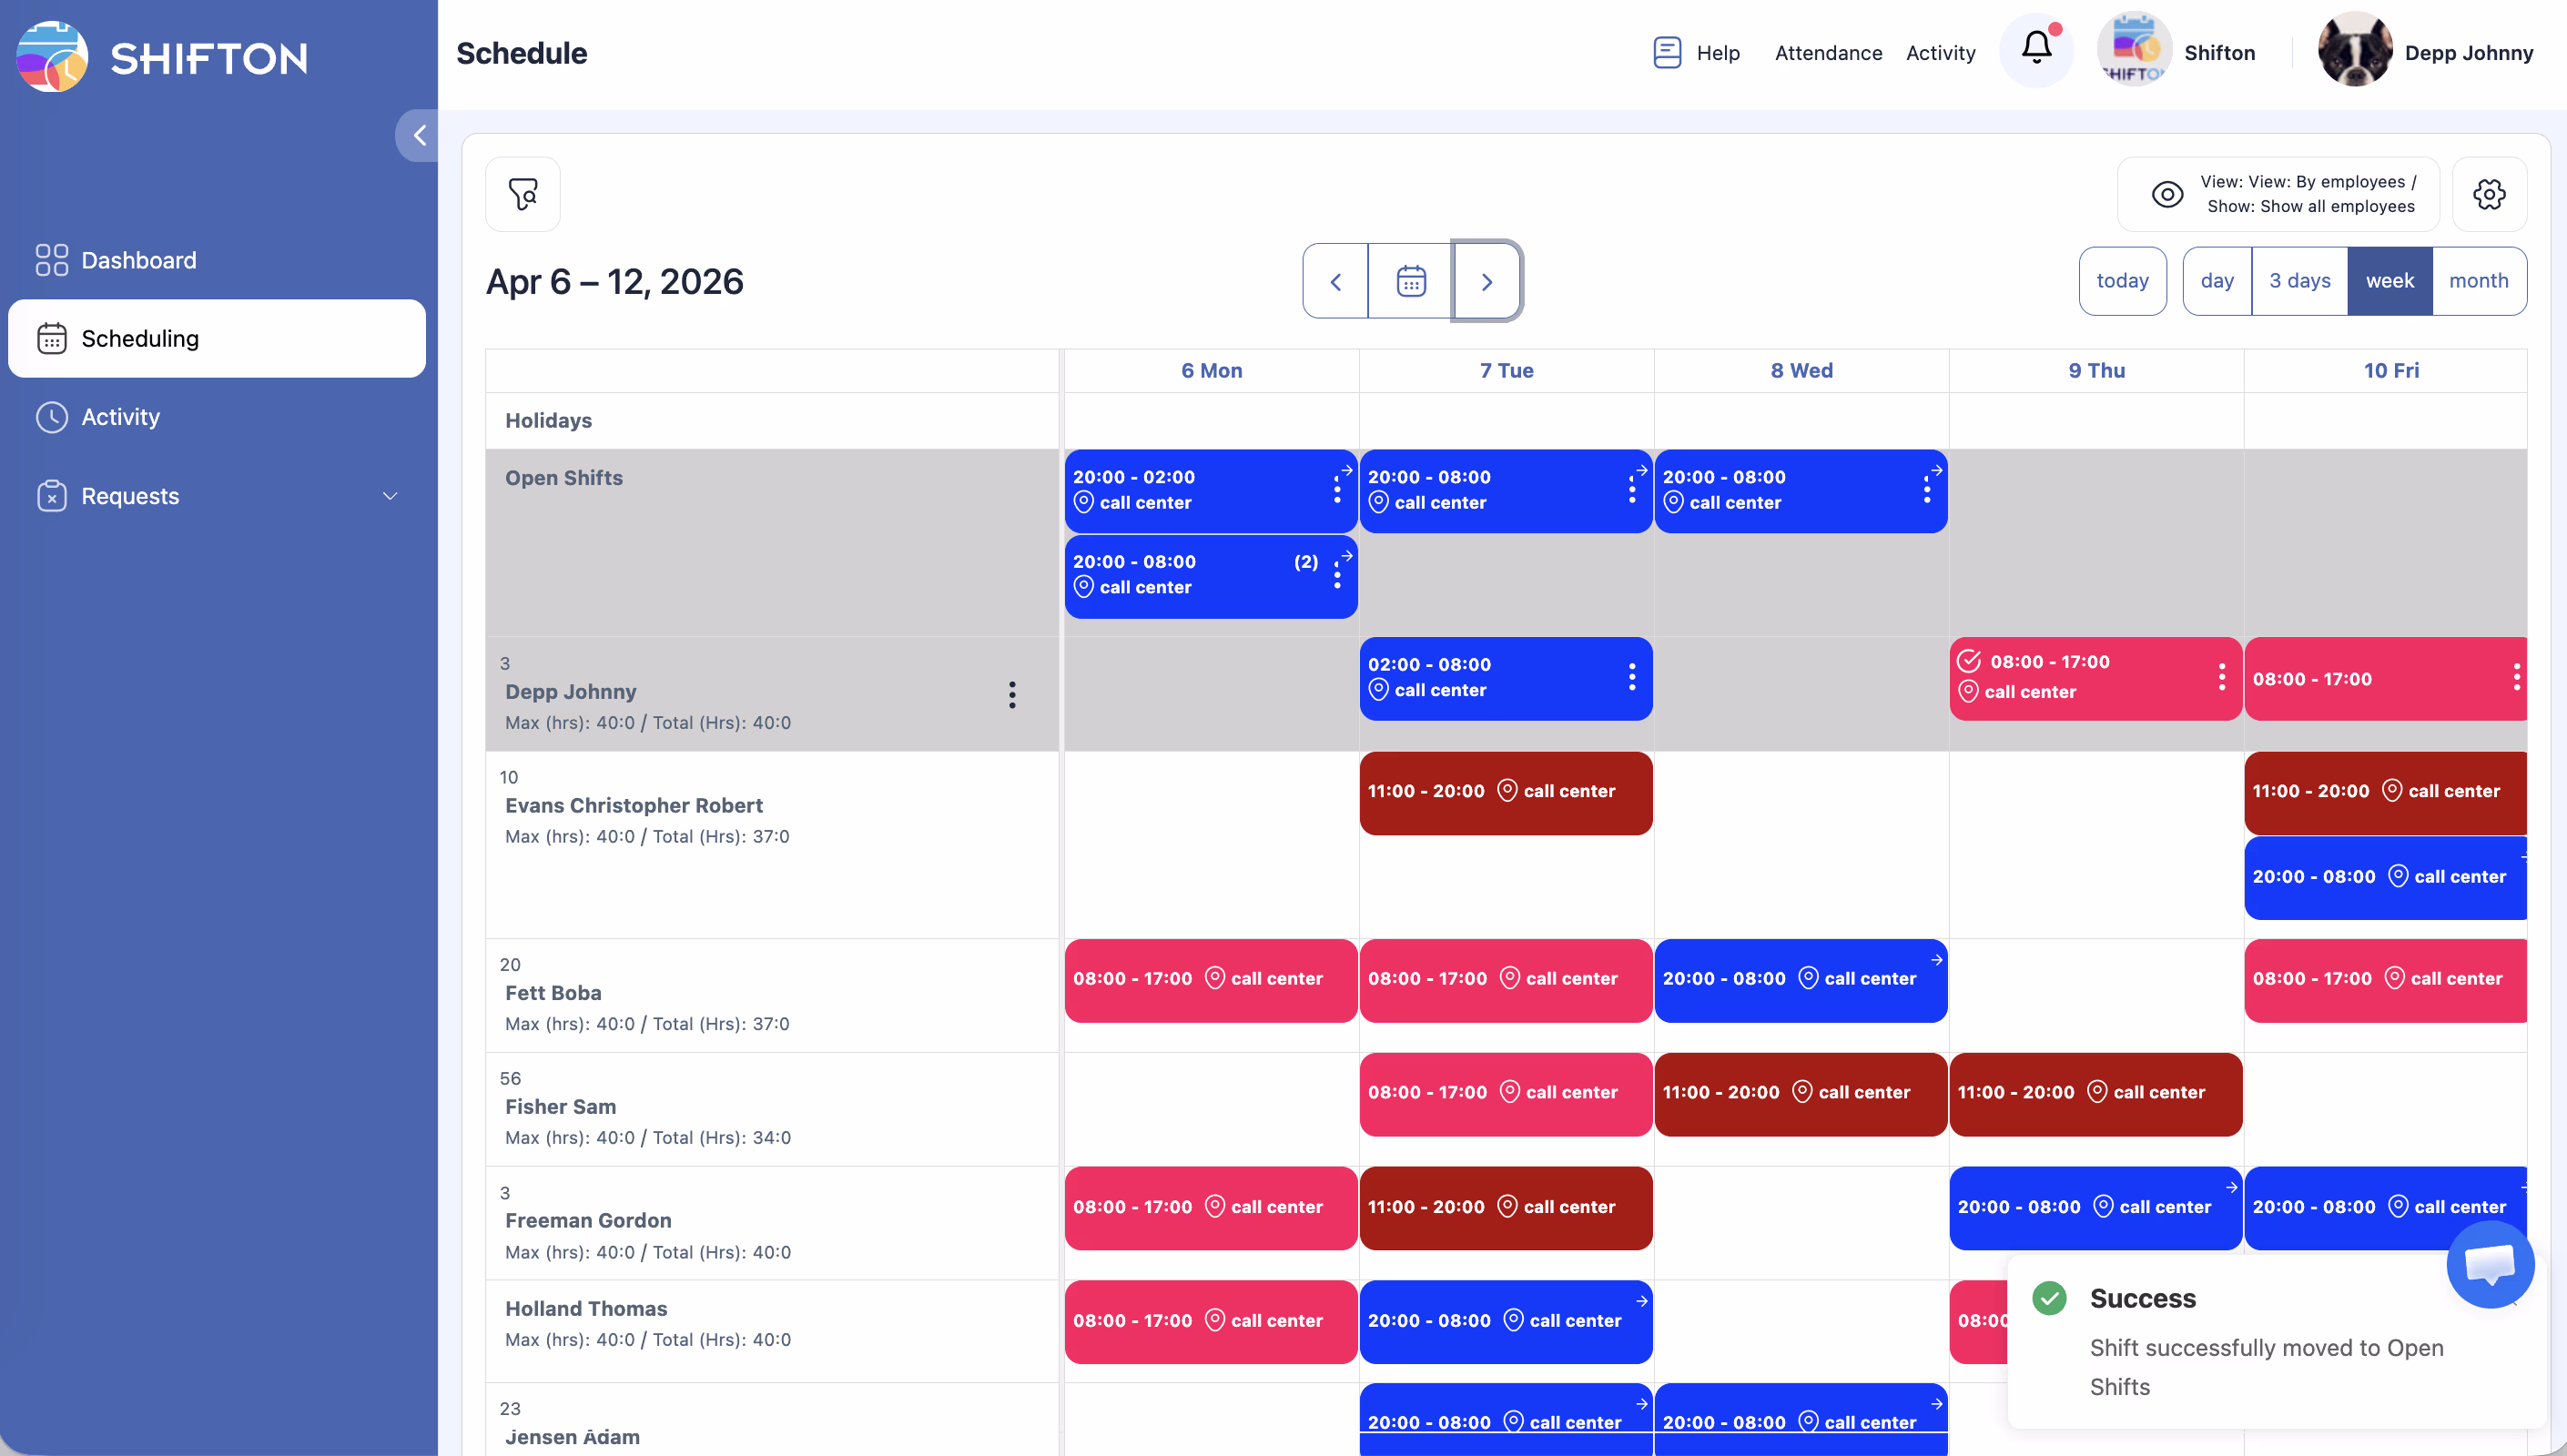Open the schedule filter search icon
This screenshot has height=1456, width=2567.
point(522,194)
